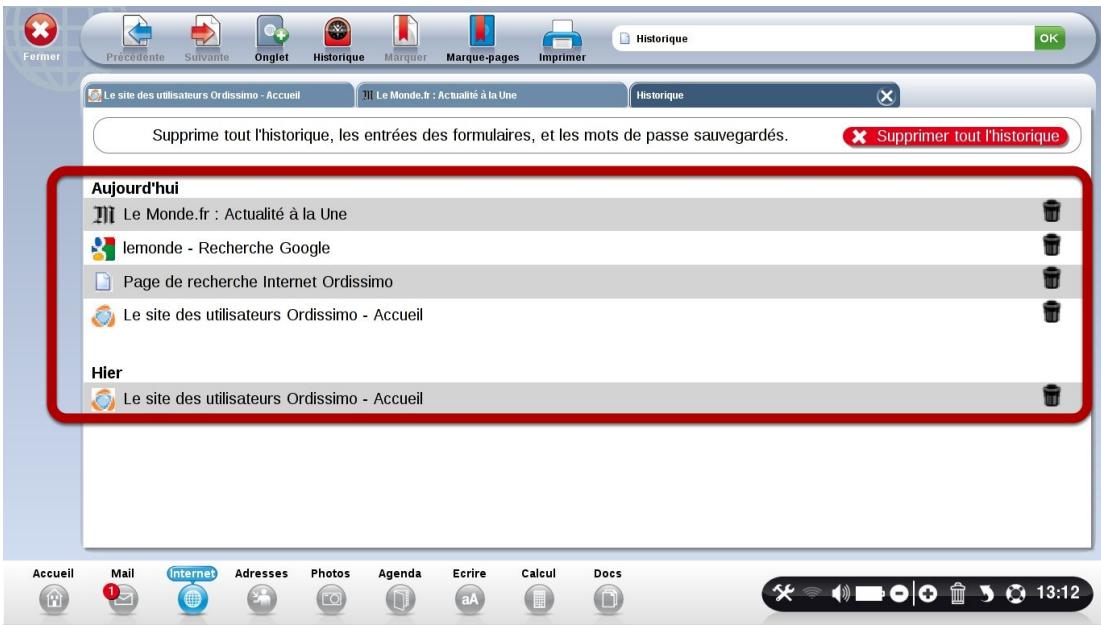Image resolution: width=1101 pixels, height=626 pixels.
Task: Click the Aujourd'hui heading
Action: click(135, 188)
